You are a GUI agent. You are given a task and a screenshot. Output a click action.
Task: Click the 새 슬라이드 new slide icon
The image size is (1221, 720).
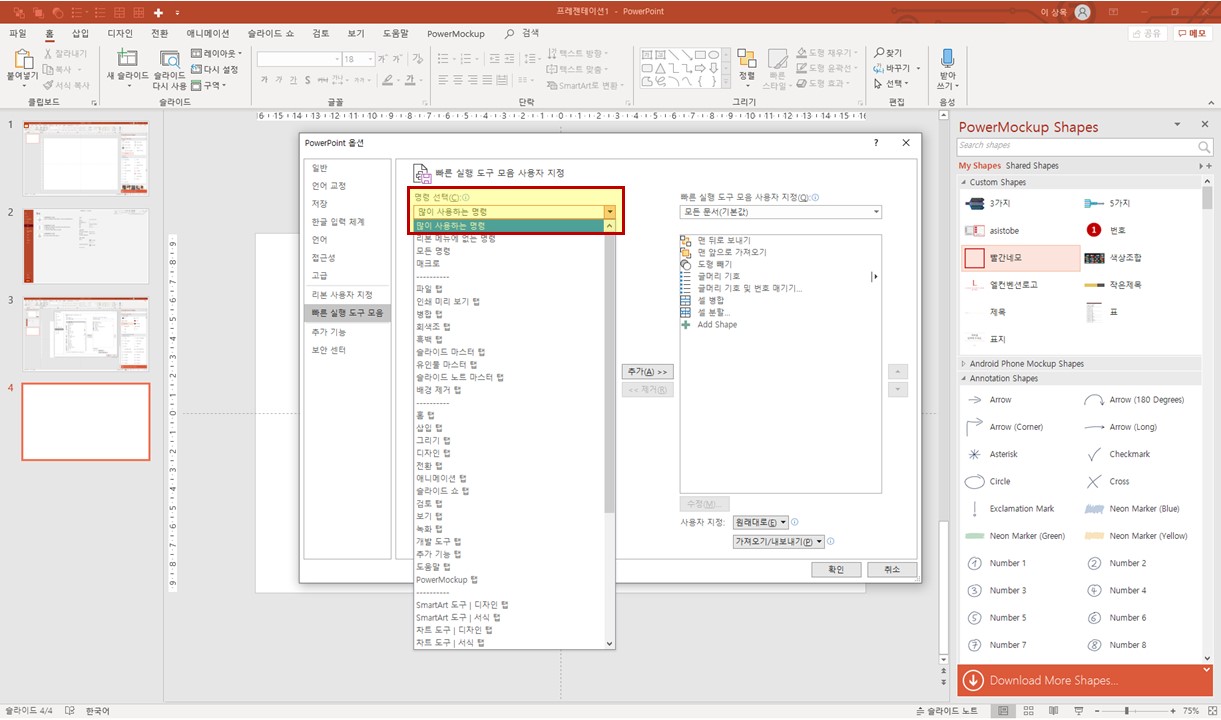128,58
